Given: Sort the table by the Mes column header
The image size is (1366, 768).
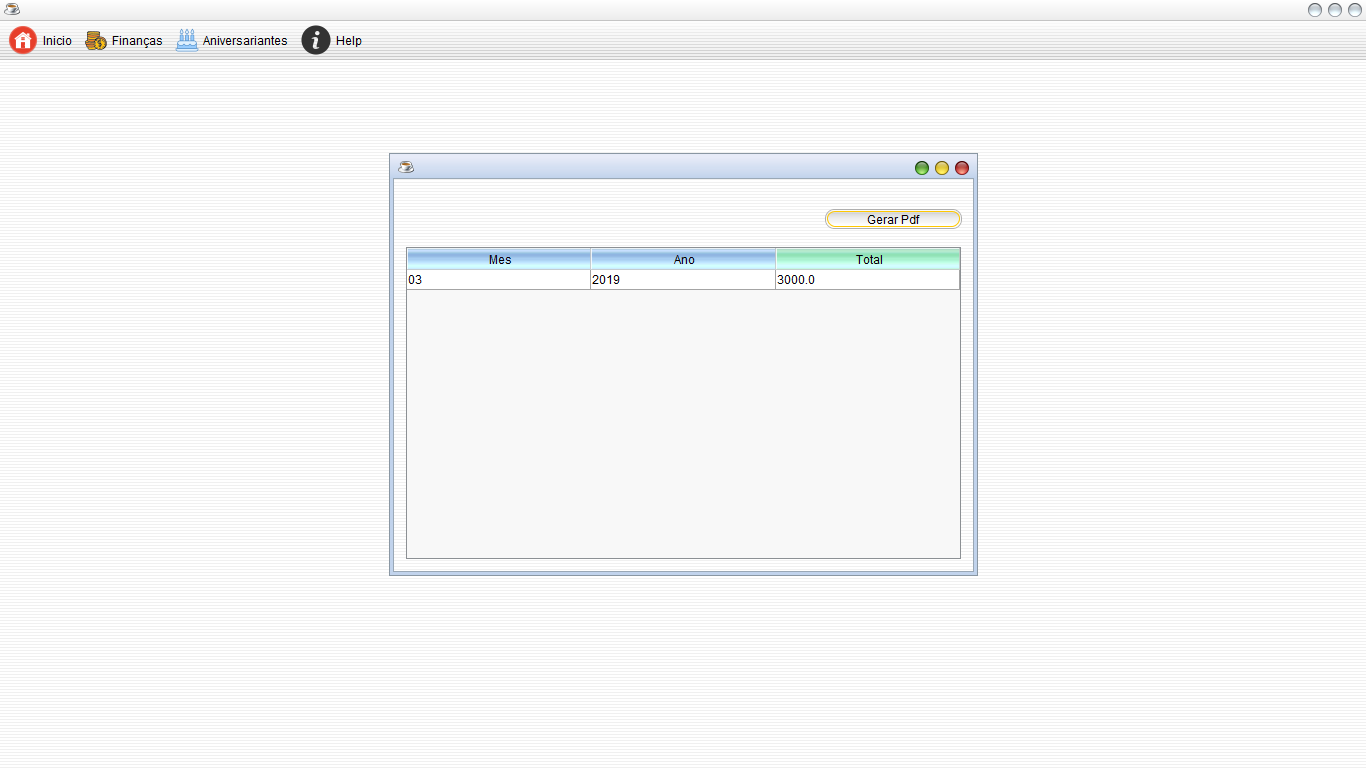Looking at the screenshot, I should click(499, 259).
